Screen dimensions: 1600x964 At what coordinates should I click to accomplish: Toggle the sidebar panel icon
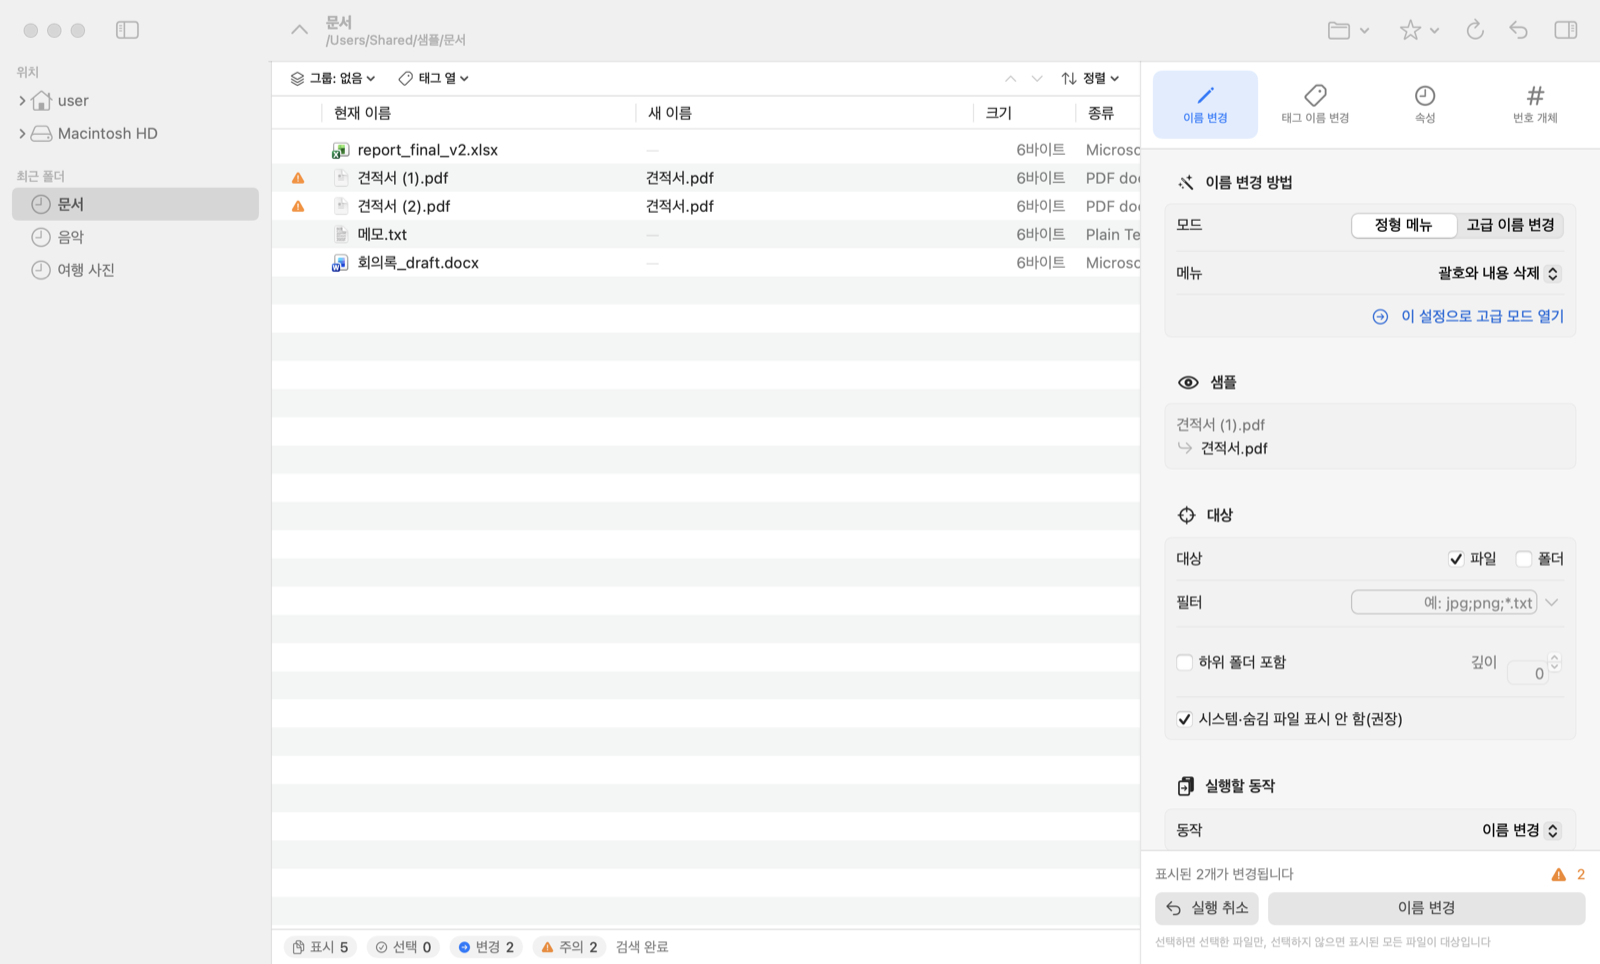click(x=127, y=30)
